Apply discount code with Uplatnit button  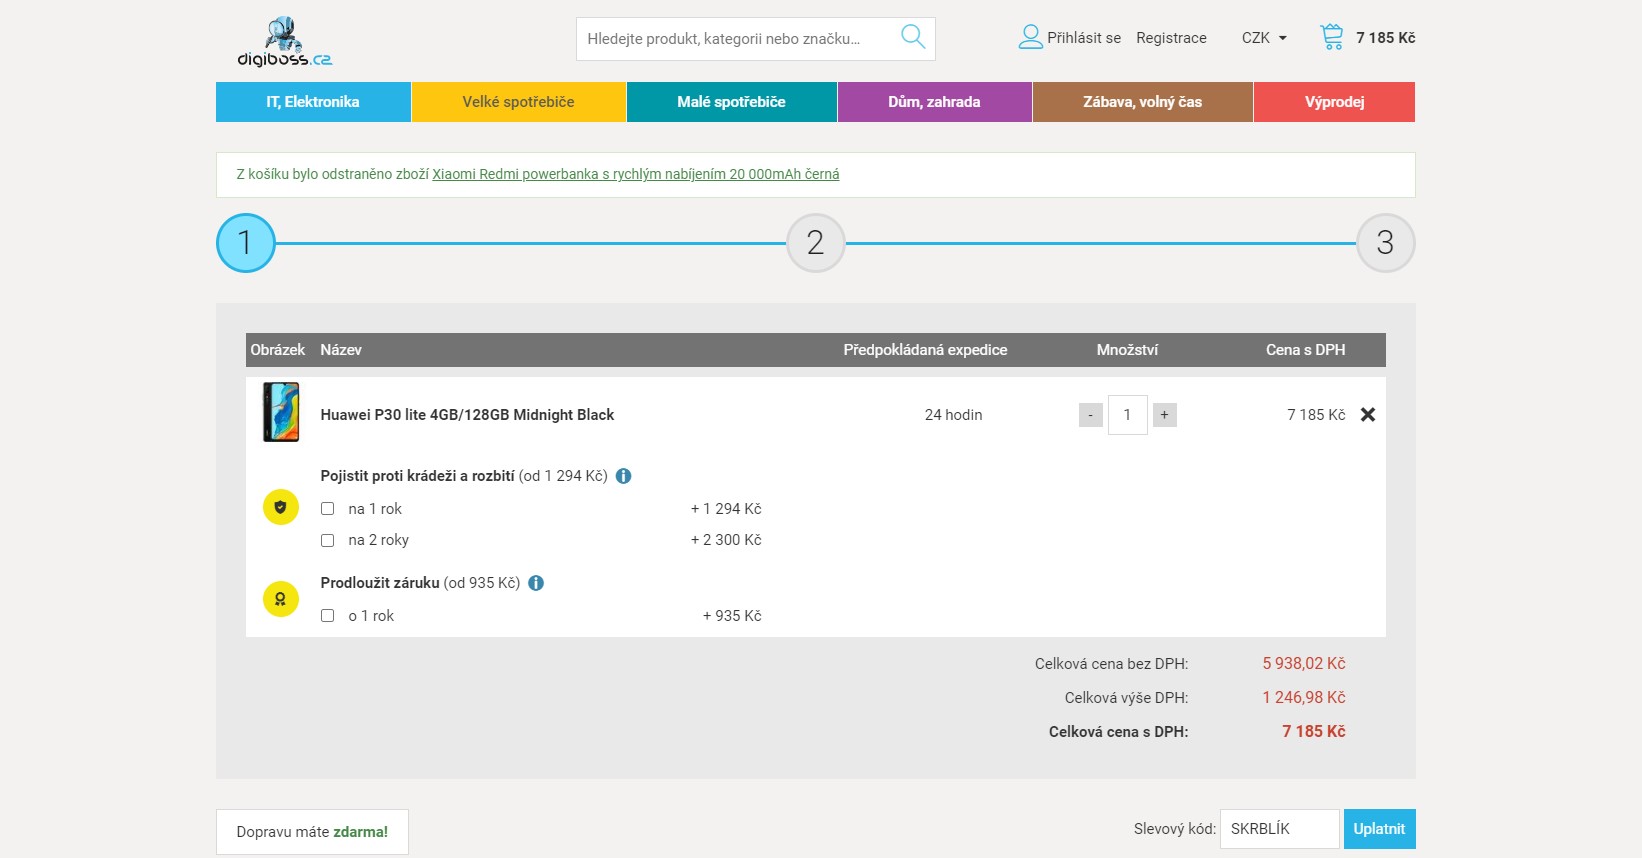click(x=1379, y=829)
